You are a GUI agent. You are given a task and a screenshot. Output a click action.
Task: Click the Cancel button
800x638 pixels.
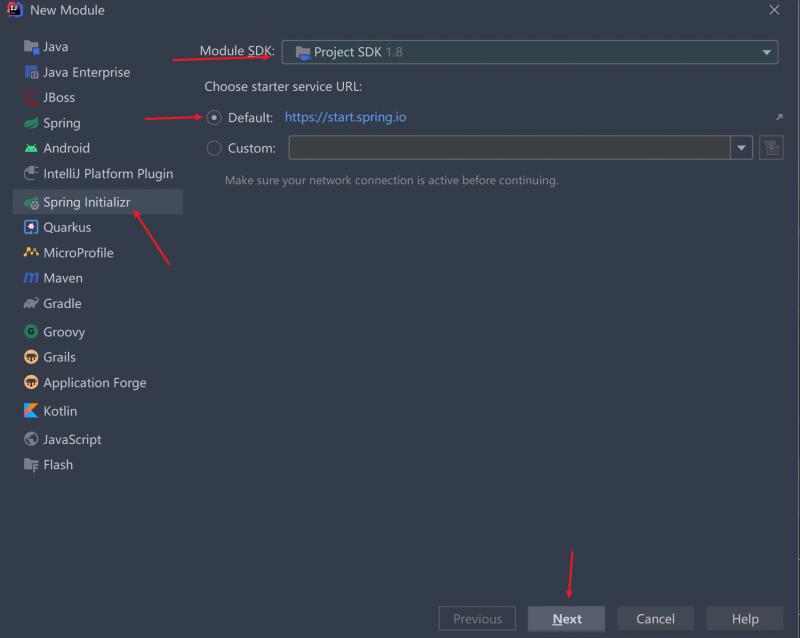click(655, 619)
